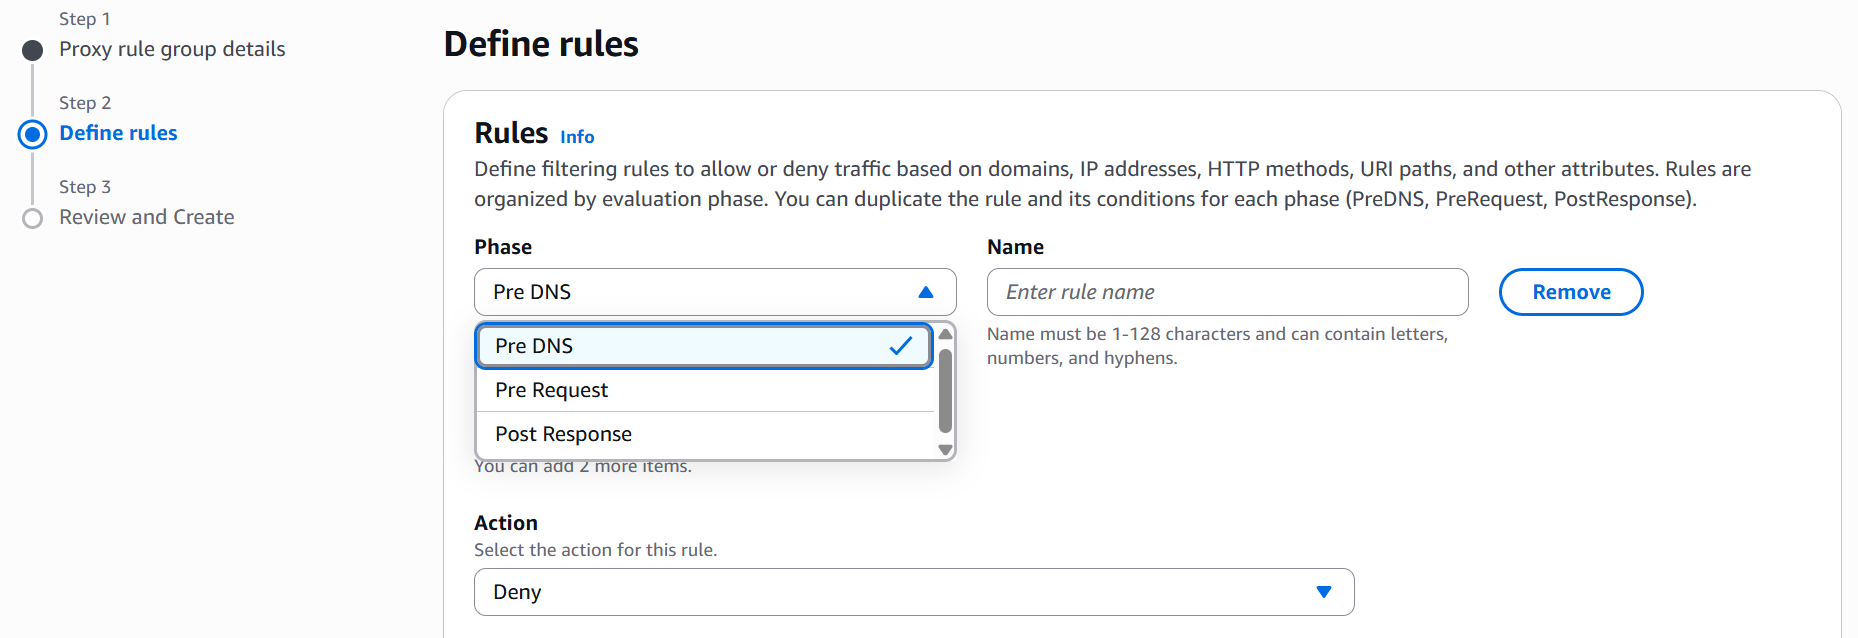Click the phase list scrollbar thumb
Image resolution: width=1858 pixels, height=638 pixels.
pos(945,390)
